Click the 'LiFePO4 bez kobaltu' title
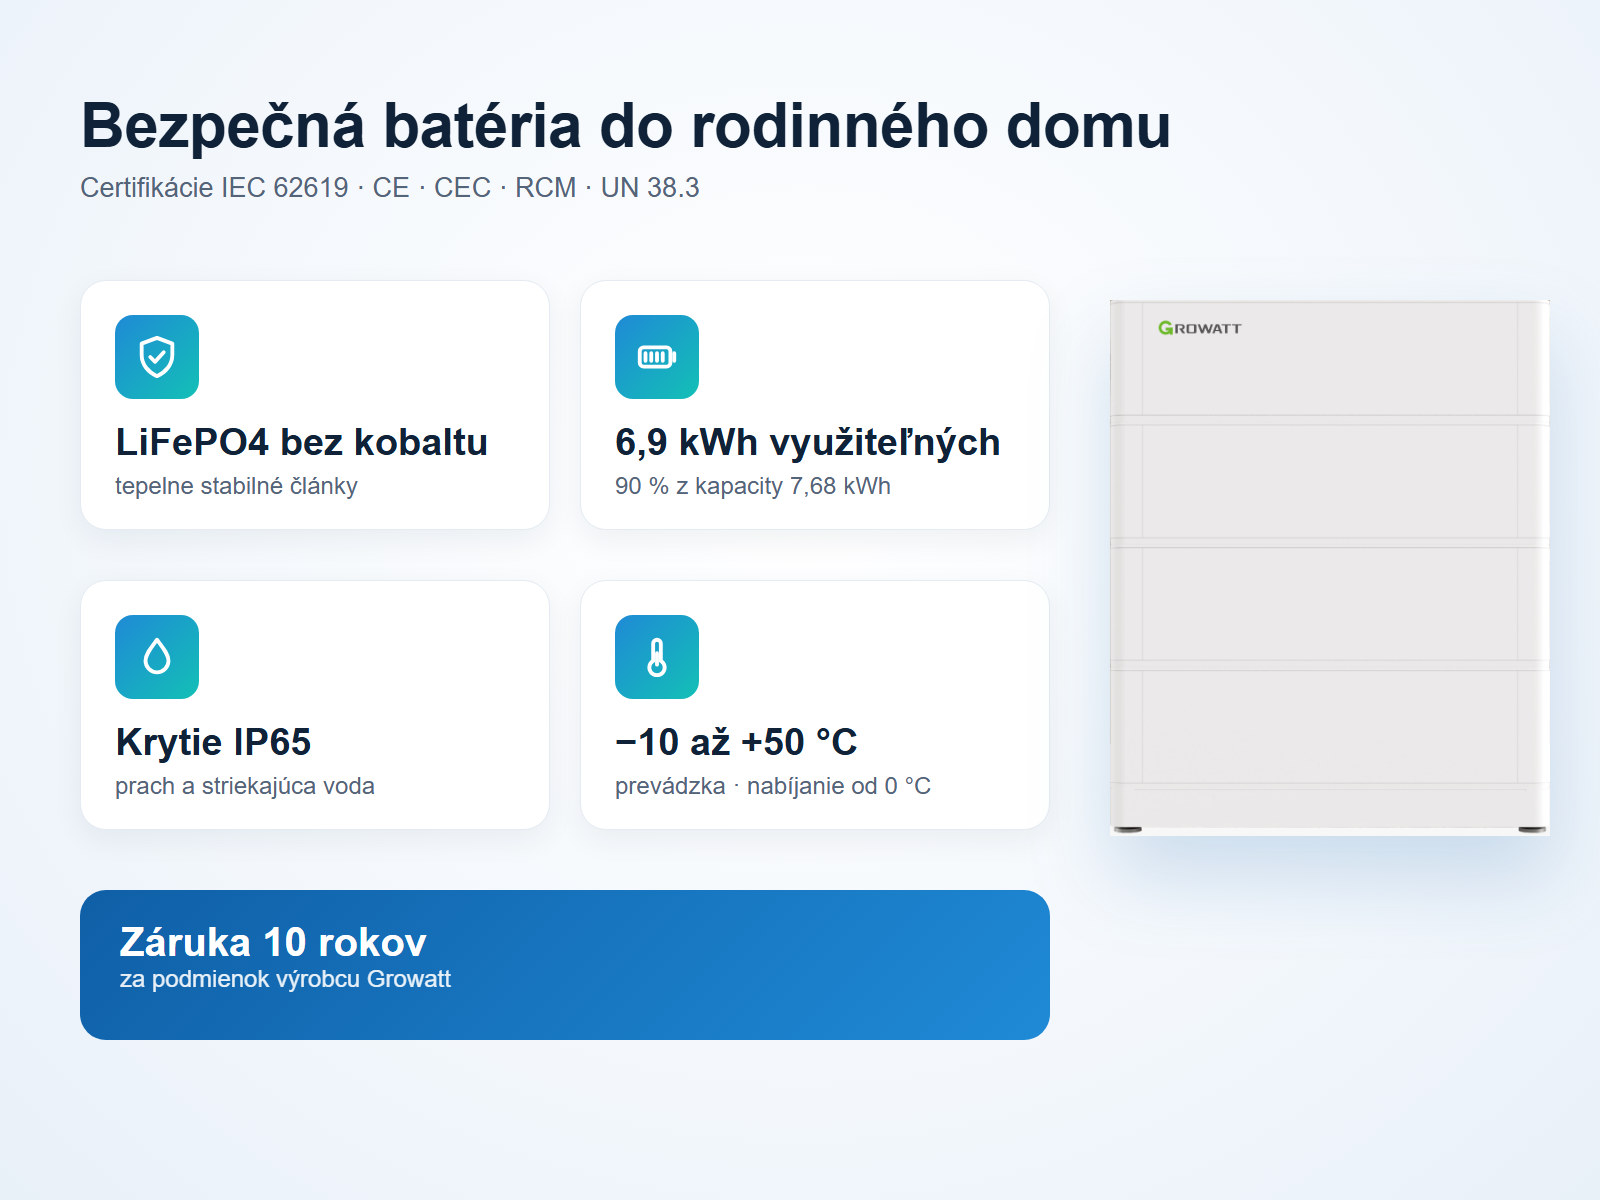The height and width of the screenshot is (1200, 1600). [x=301, y=442]
